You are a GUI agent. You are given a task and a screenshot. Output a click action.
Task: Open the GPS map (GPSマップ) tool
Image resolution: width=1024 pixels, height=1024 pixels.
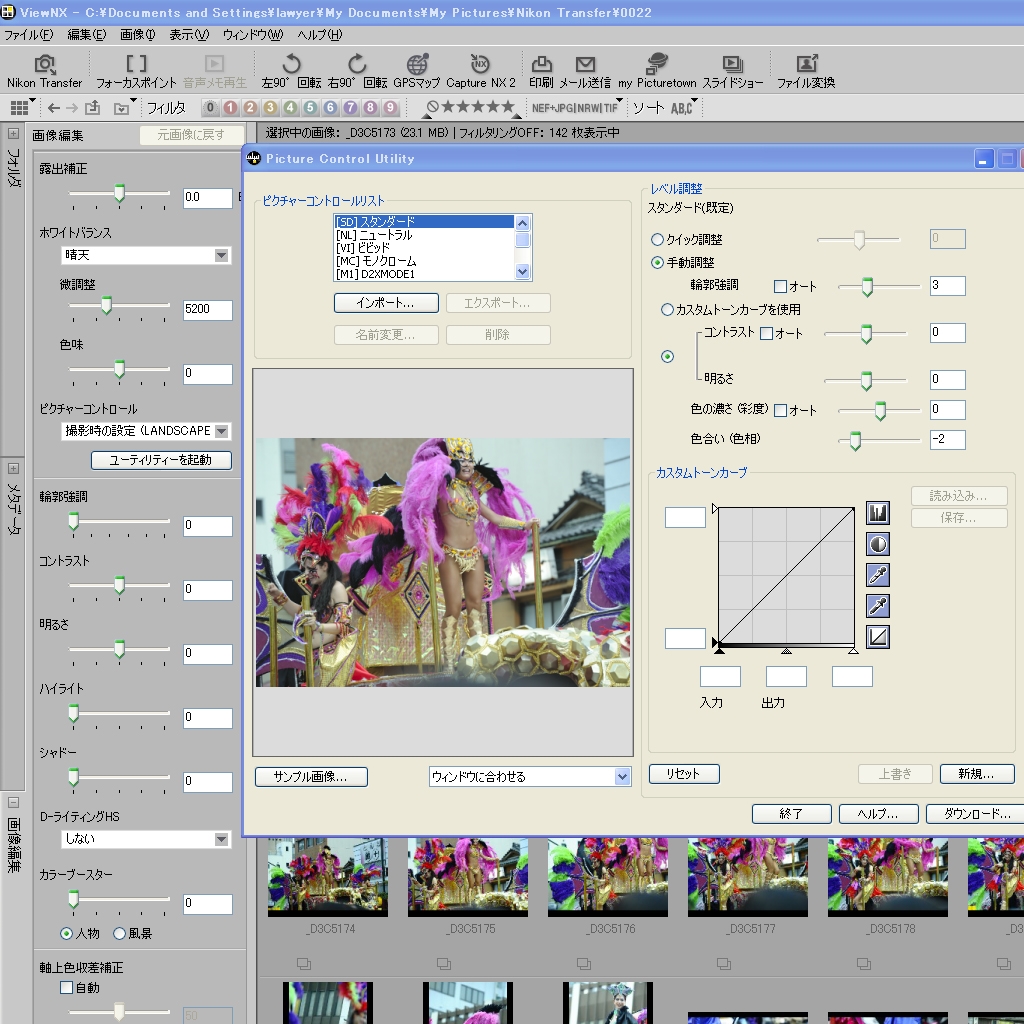(x=417, y=66)
